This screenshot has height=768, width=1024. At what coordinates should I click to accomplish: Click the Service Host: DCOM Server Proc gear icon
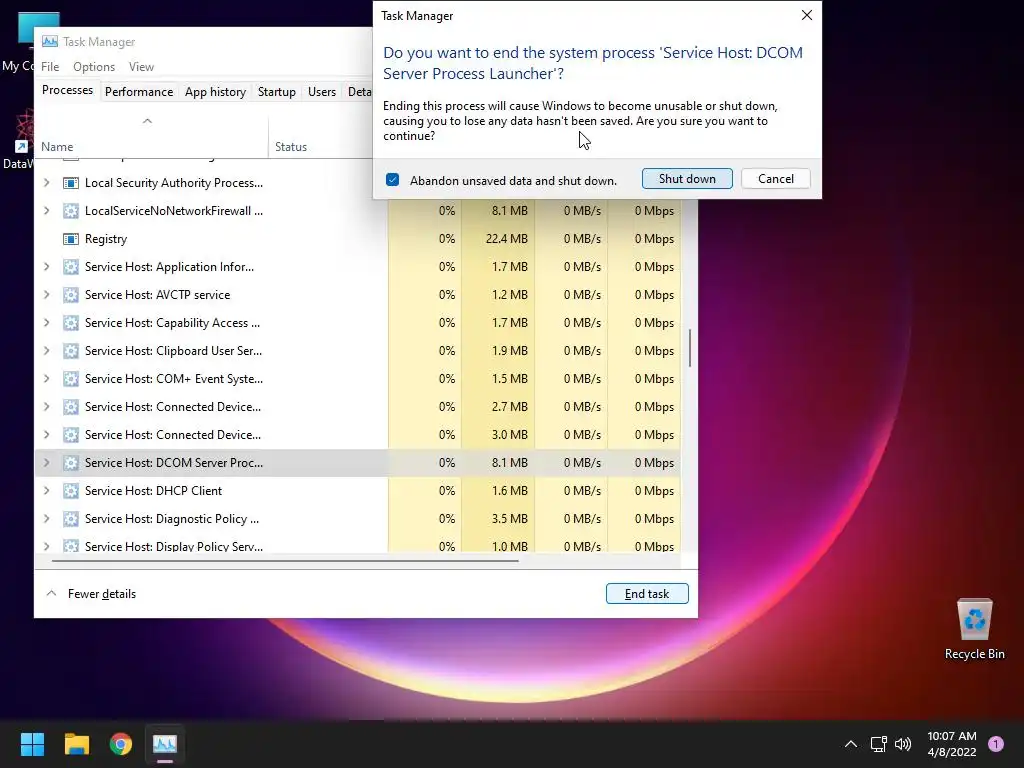pyautogui.click(x=71, y=463)
